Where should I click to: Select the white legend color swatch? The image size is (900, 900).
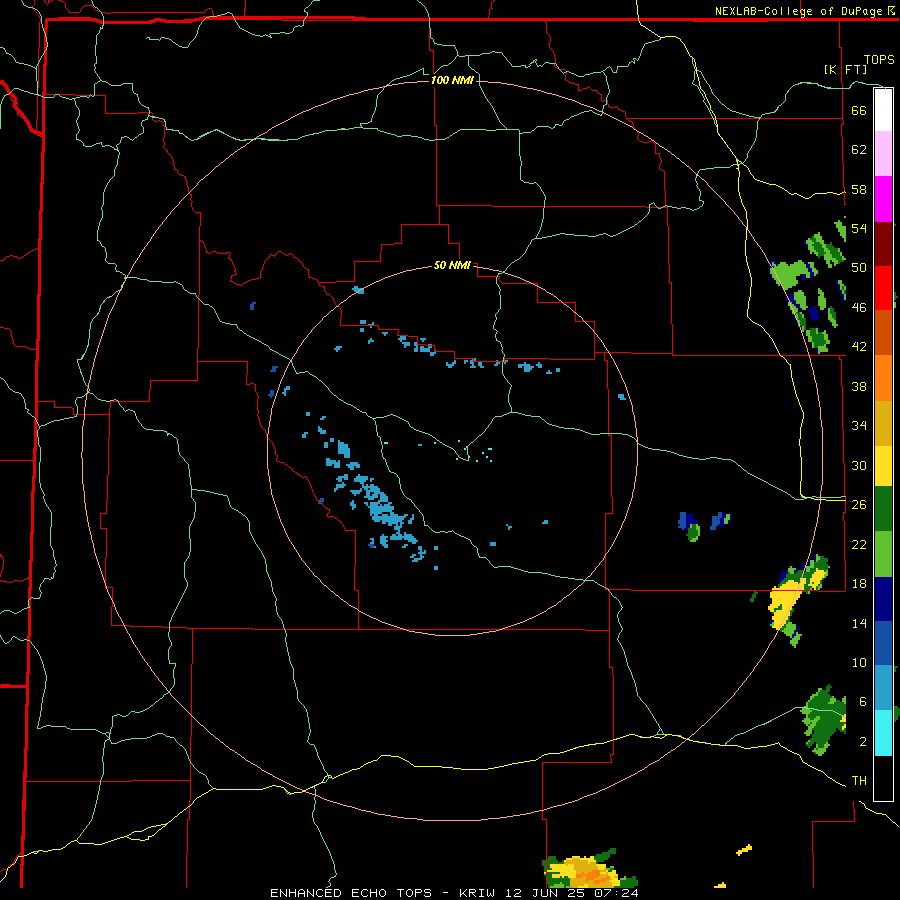click(883, 110)
